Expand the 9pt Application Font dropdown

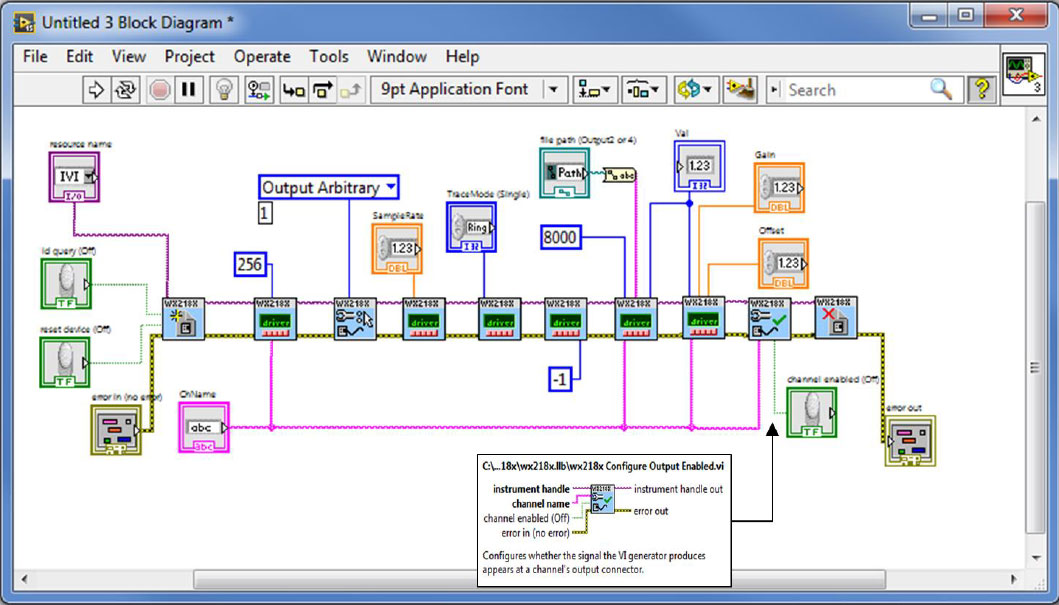coord(555,90)
